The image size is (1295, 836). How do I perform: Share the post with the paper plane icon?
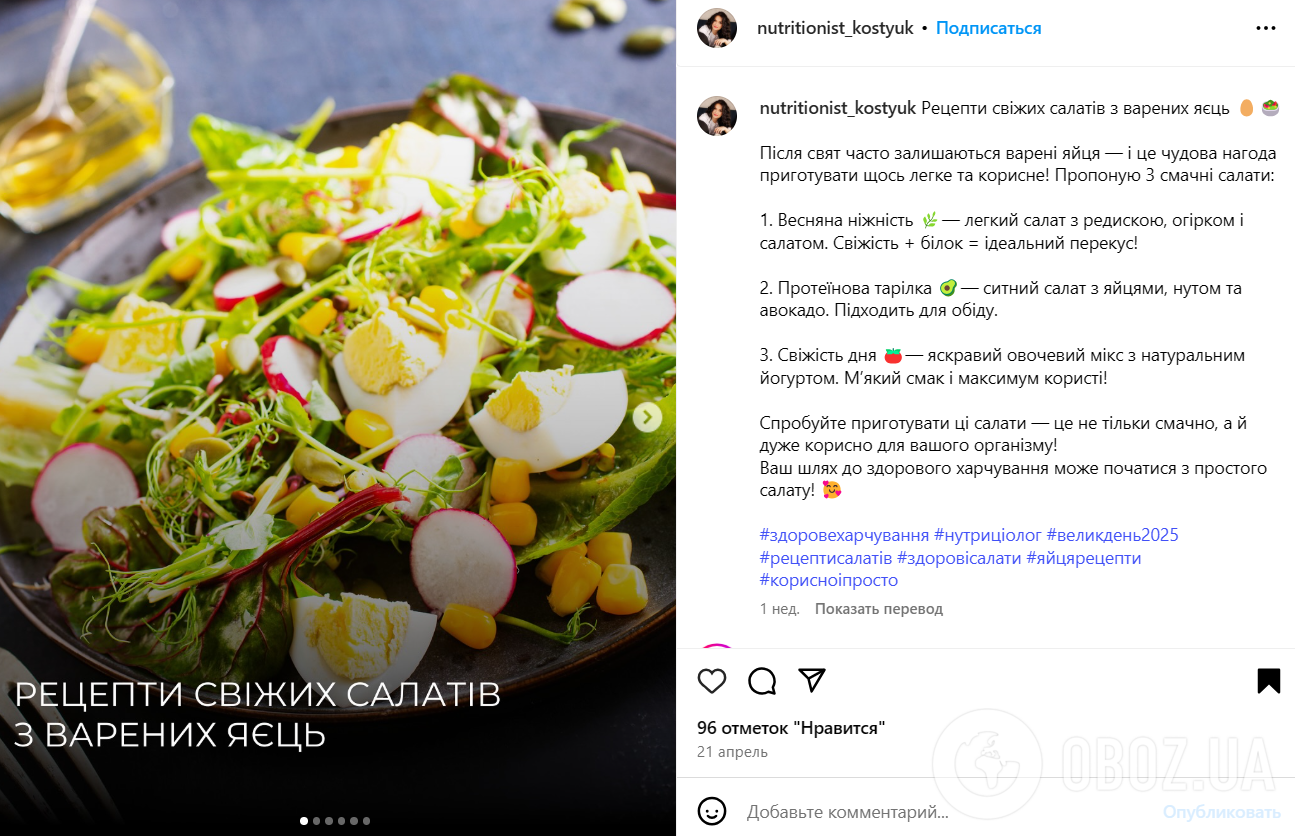(812, 681)
